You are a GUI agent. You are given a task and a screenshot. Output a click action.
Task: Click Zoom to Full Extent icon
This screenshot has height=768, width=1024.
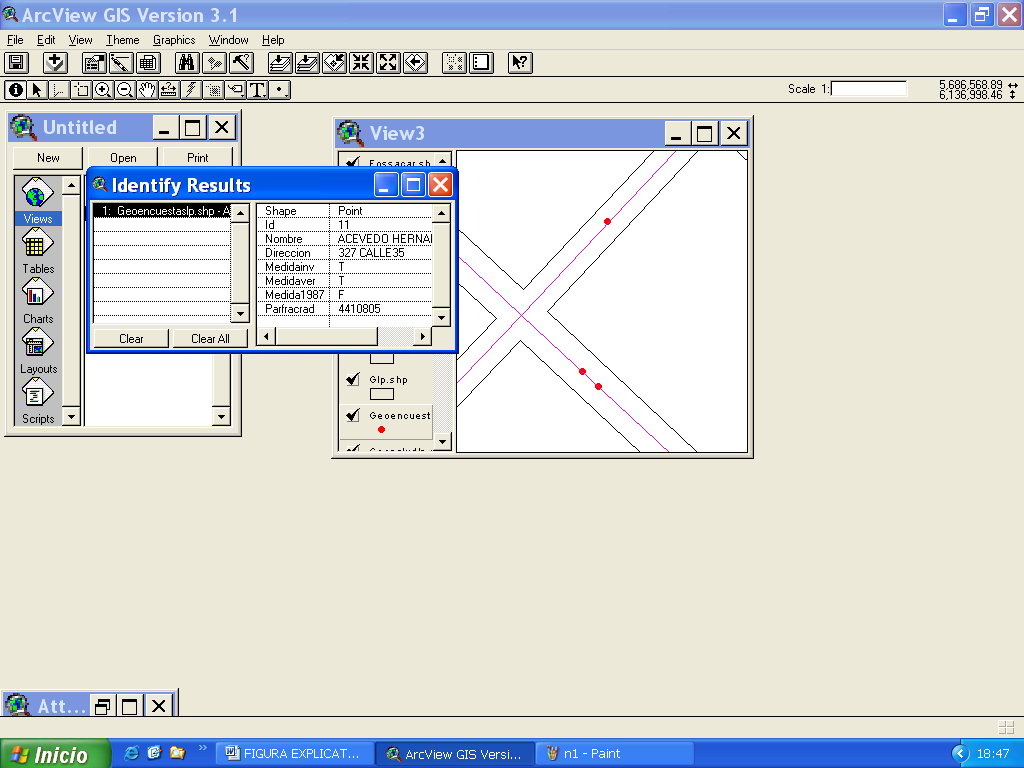pyautogui.click(x=280, y=63)
